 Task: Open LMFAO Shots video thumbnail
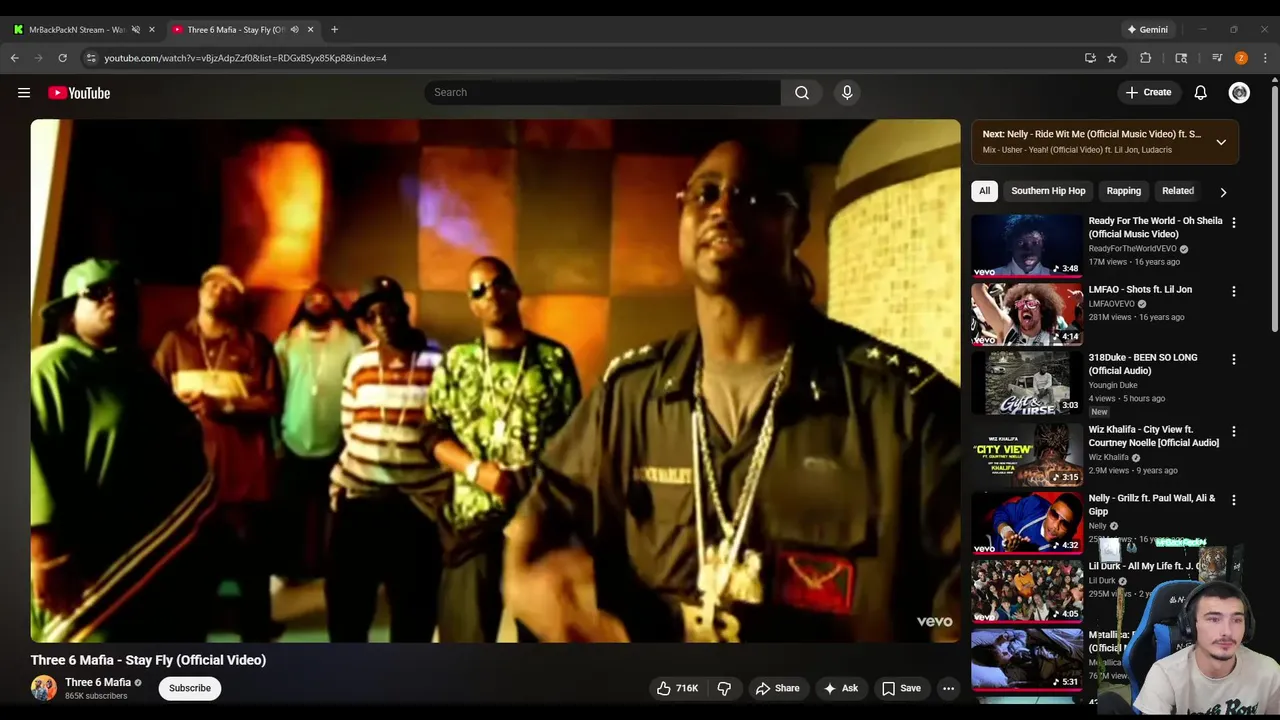[1027, 314]
